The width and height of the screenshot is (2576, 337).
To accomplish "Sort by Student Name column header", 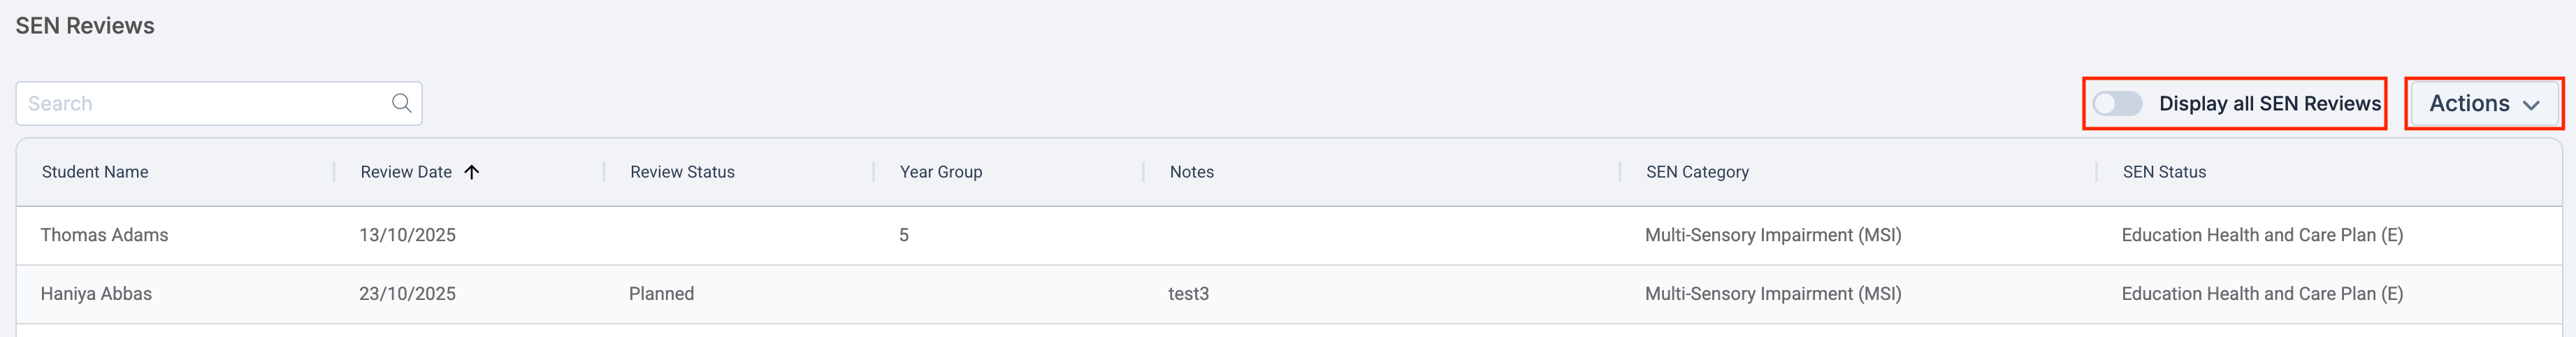I will click(95, 172).
